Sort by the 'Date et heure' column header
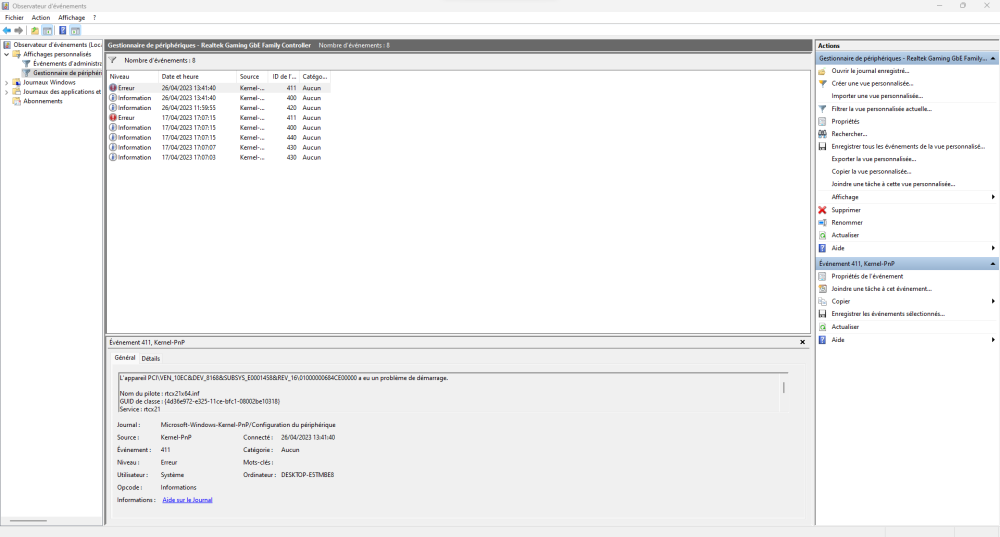Screen dimensions: 1000x537 click(198, 77)
